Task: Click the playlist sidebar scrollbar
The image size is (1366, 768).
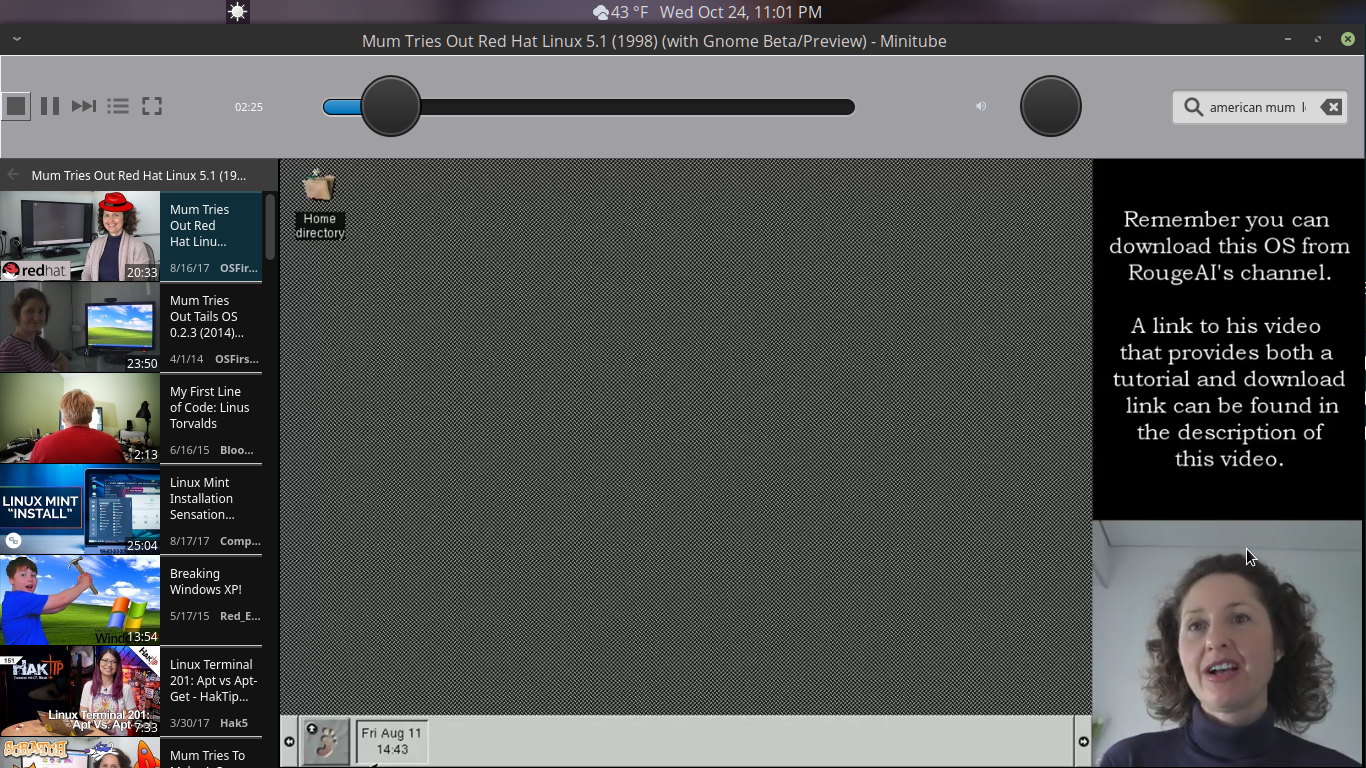Action: pos(270,228)
